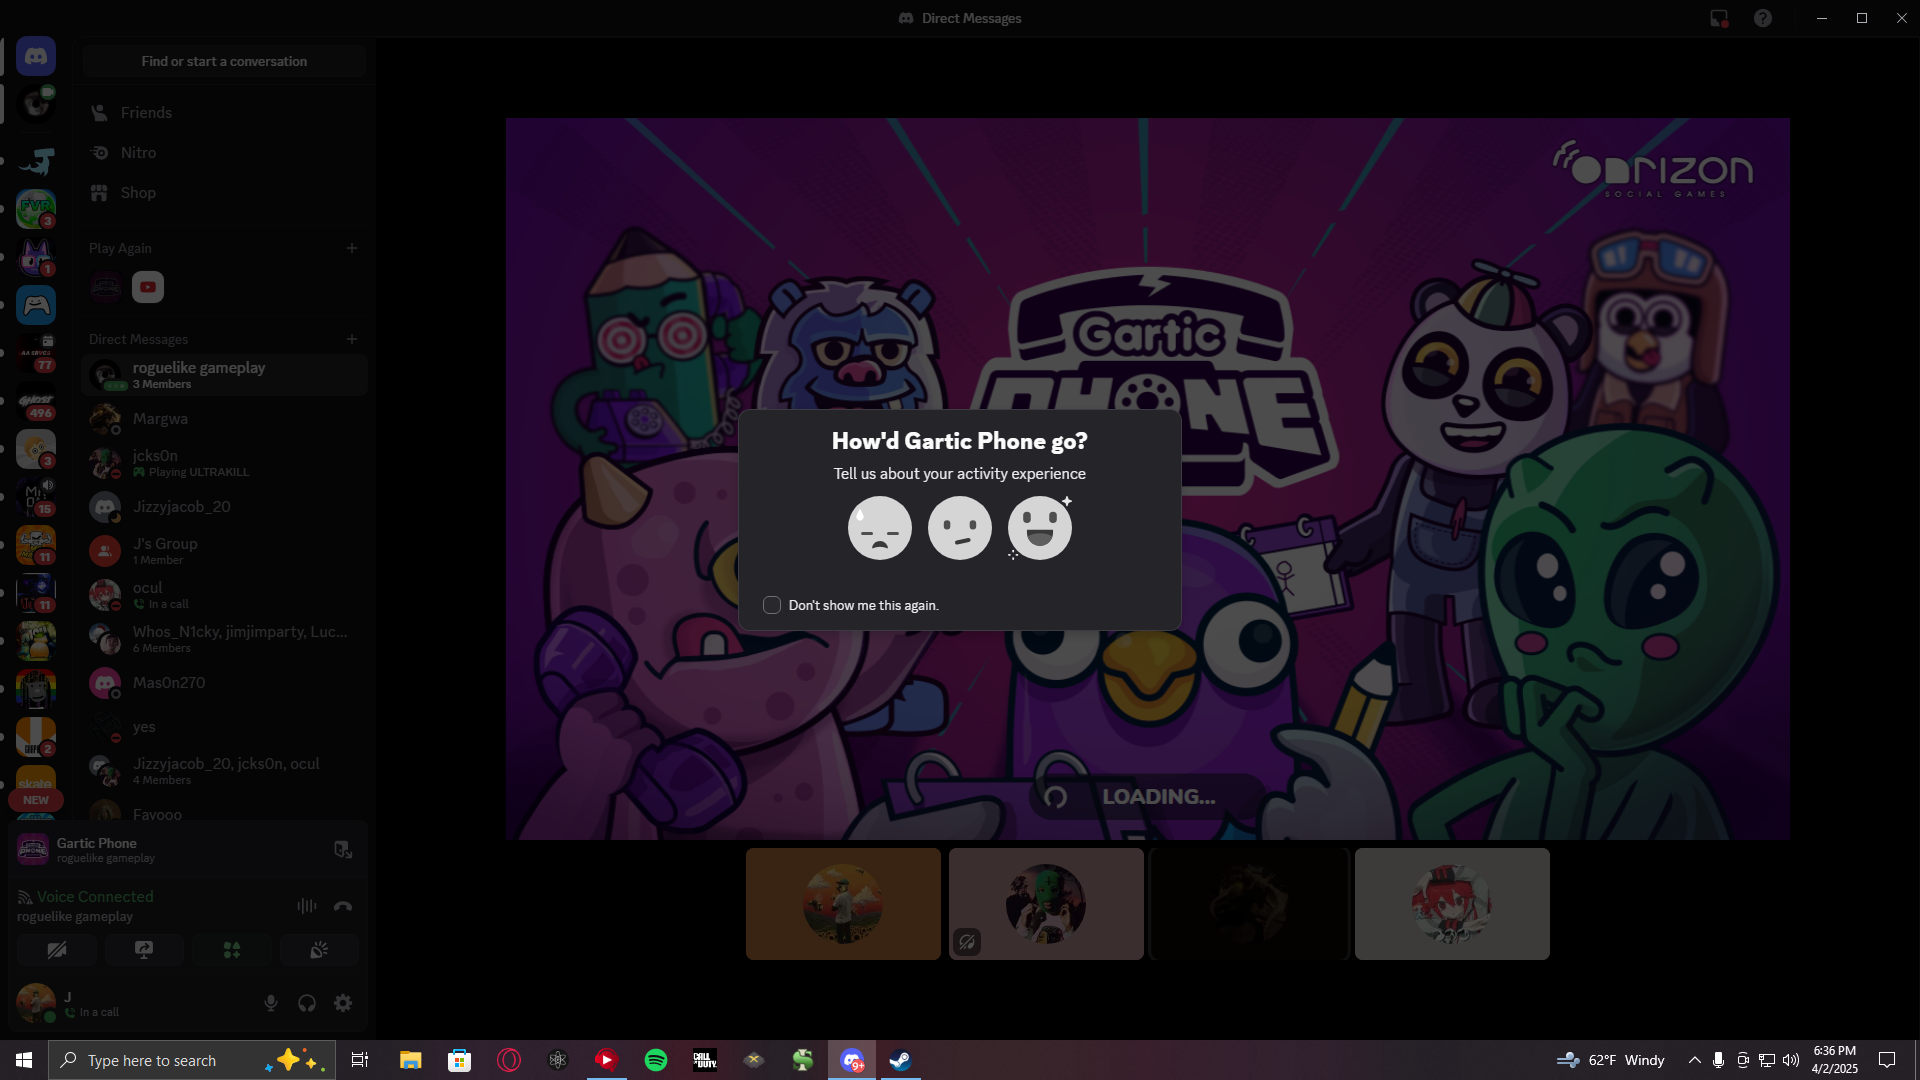Share your screen

(144, 950)
